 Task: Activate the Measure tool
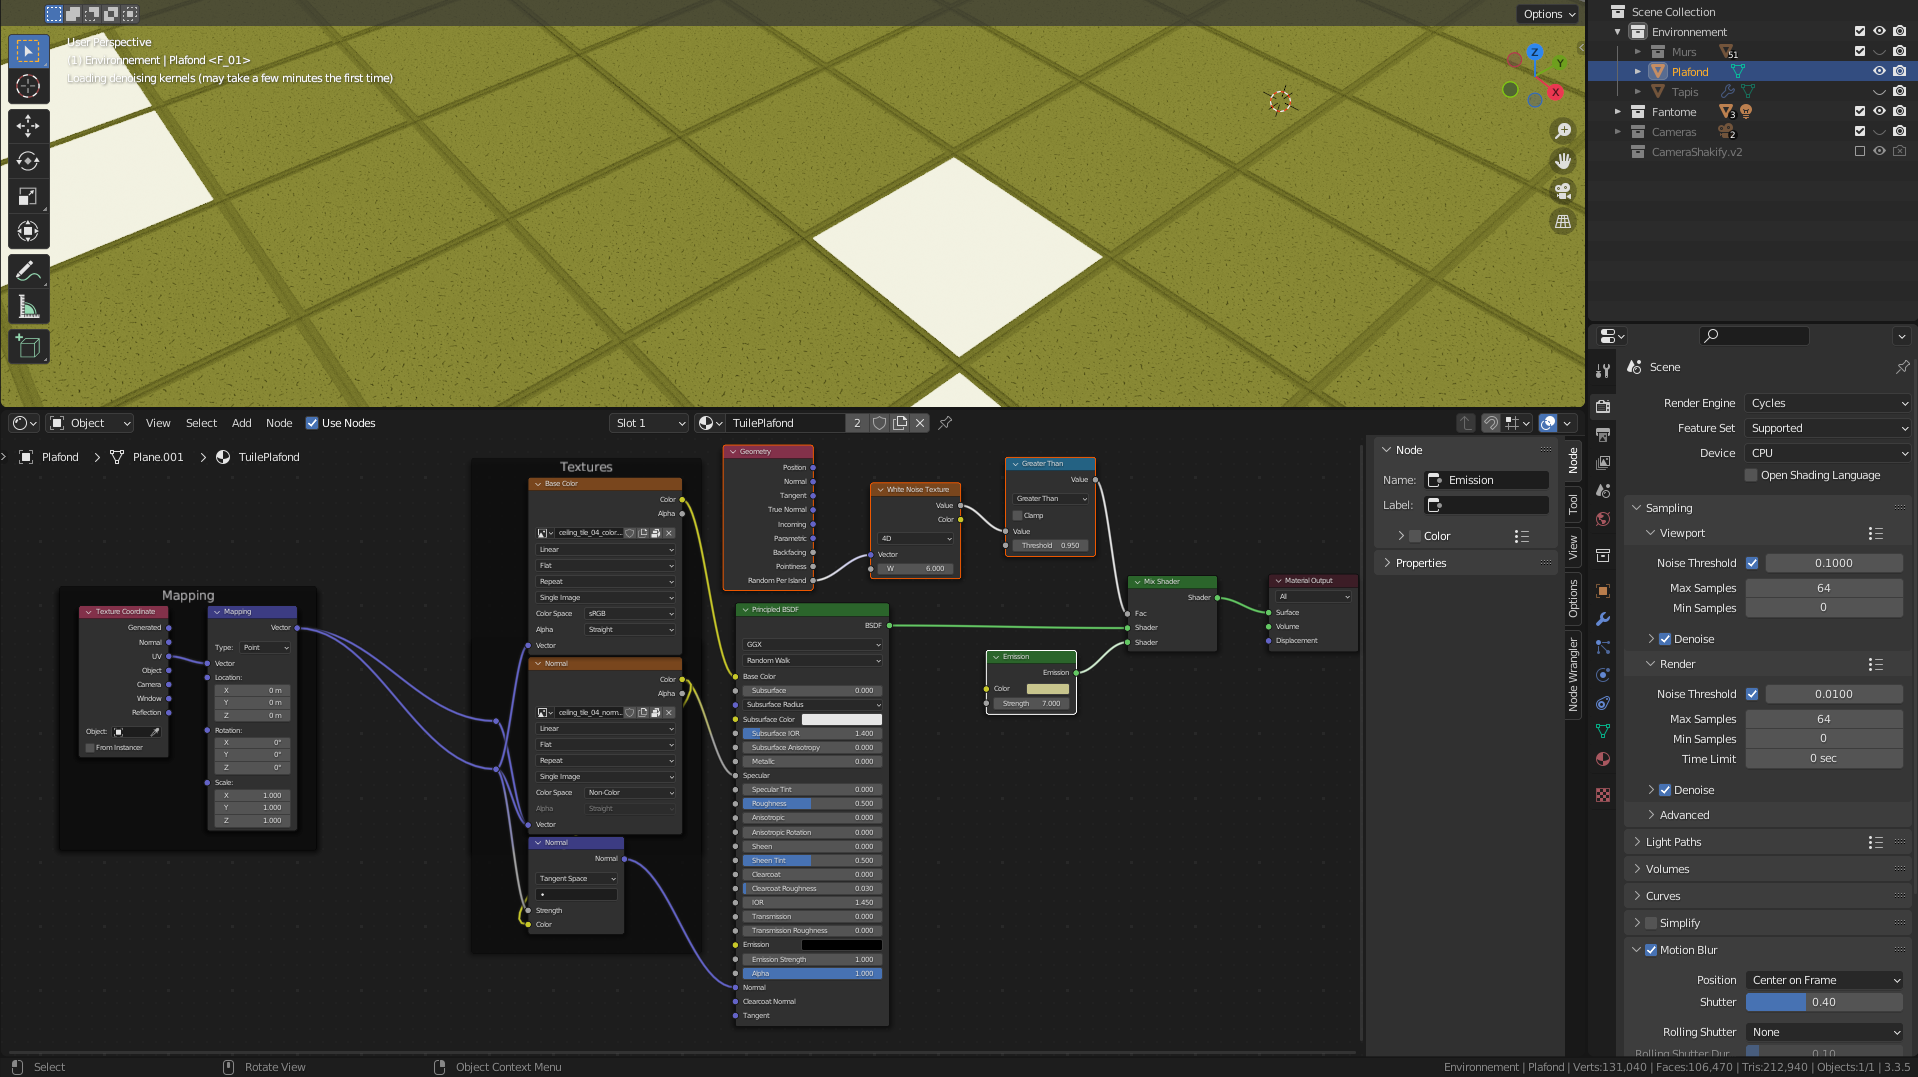[x=28, y=308]
